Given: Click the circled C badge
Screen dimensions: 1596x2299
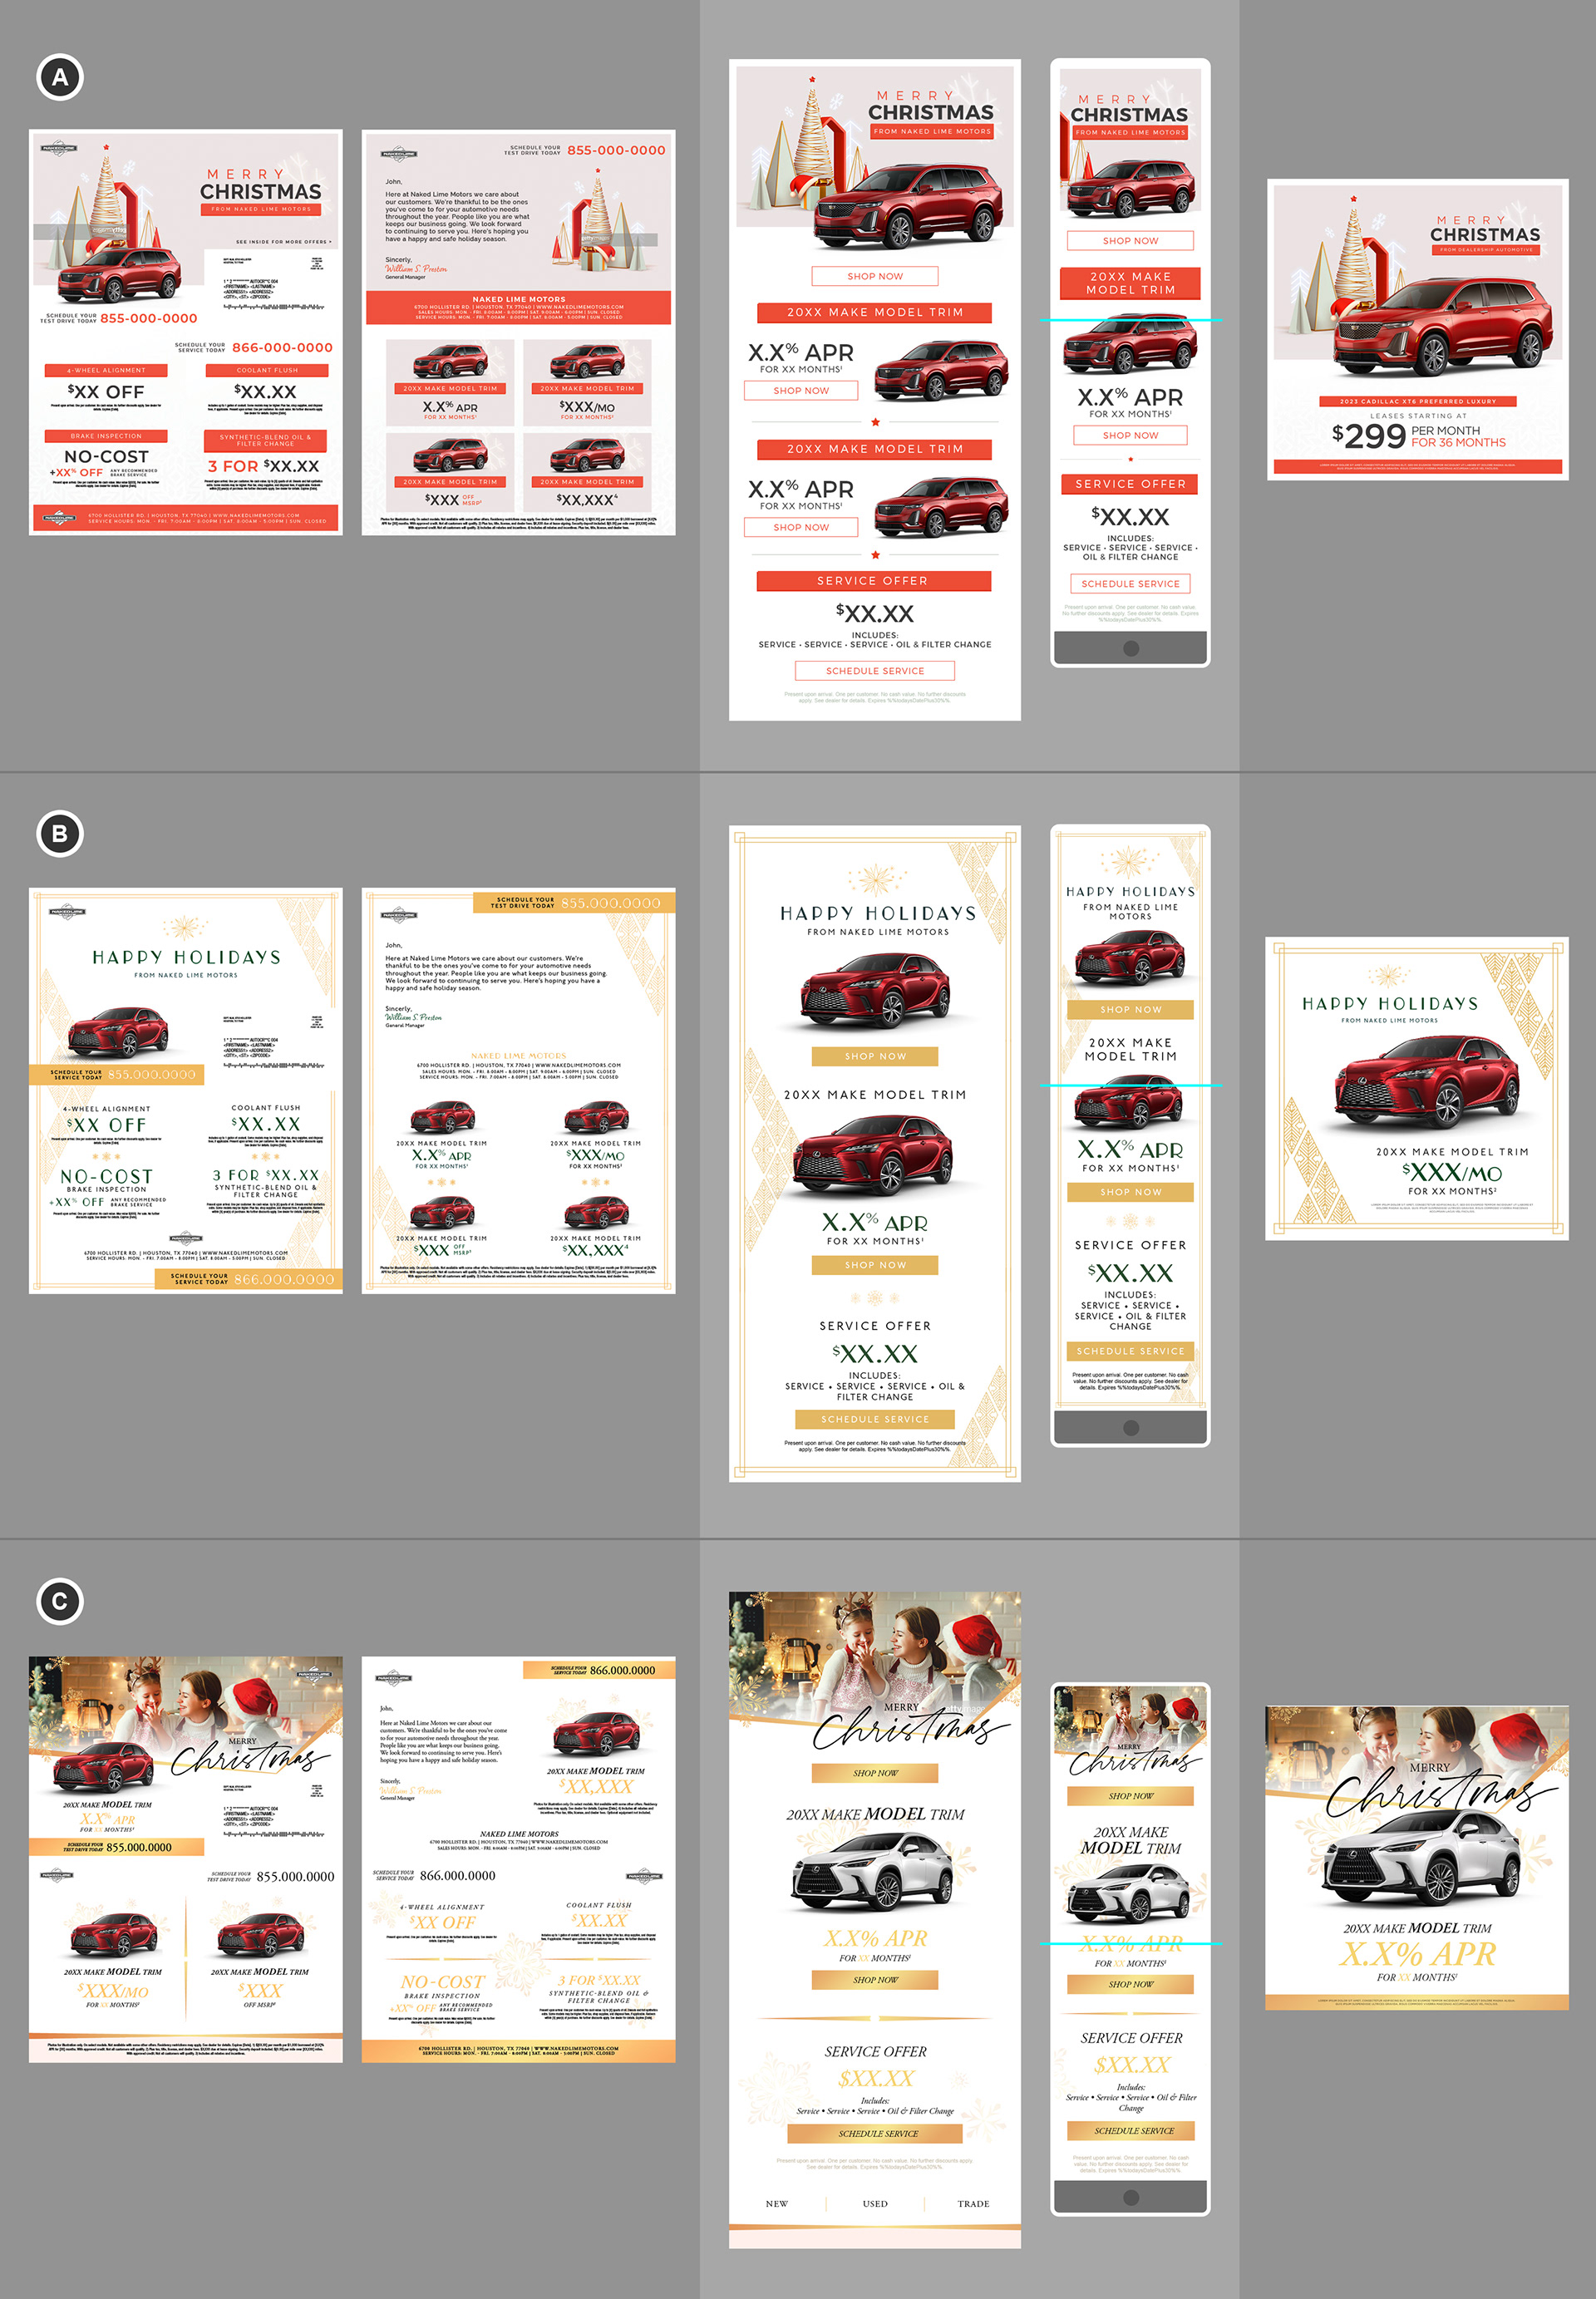Looking at the screenshot, I should tap(60, 1601).
